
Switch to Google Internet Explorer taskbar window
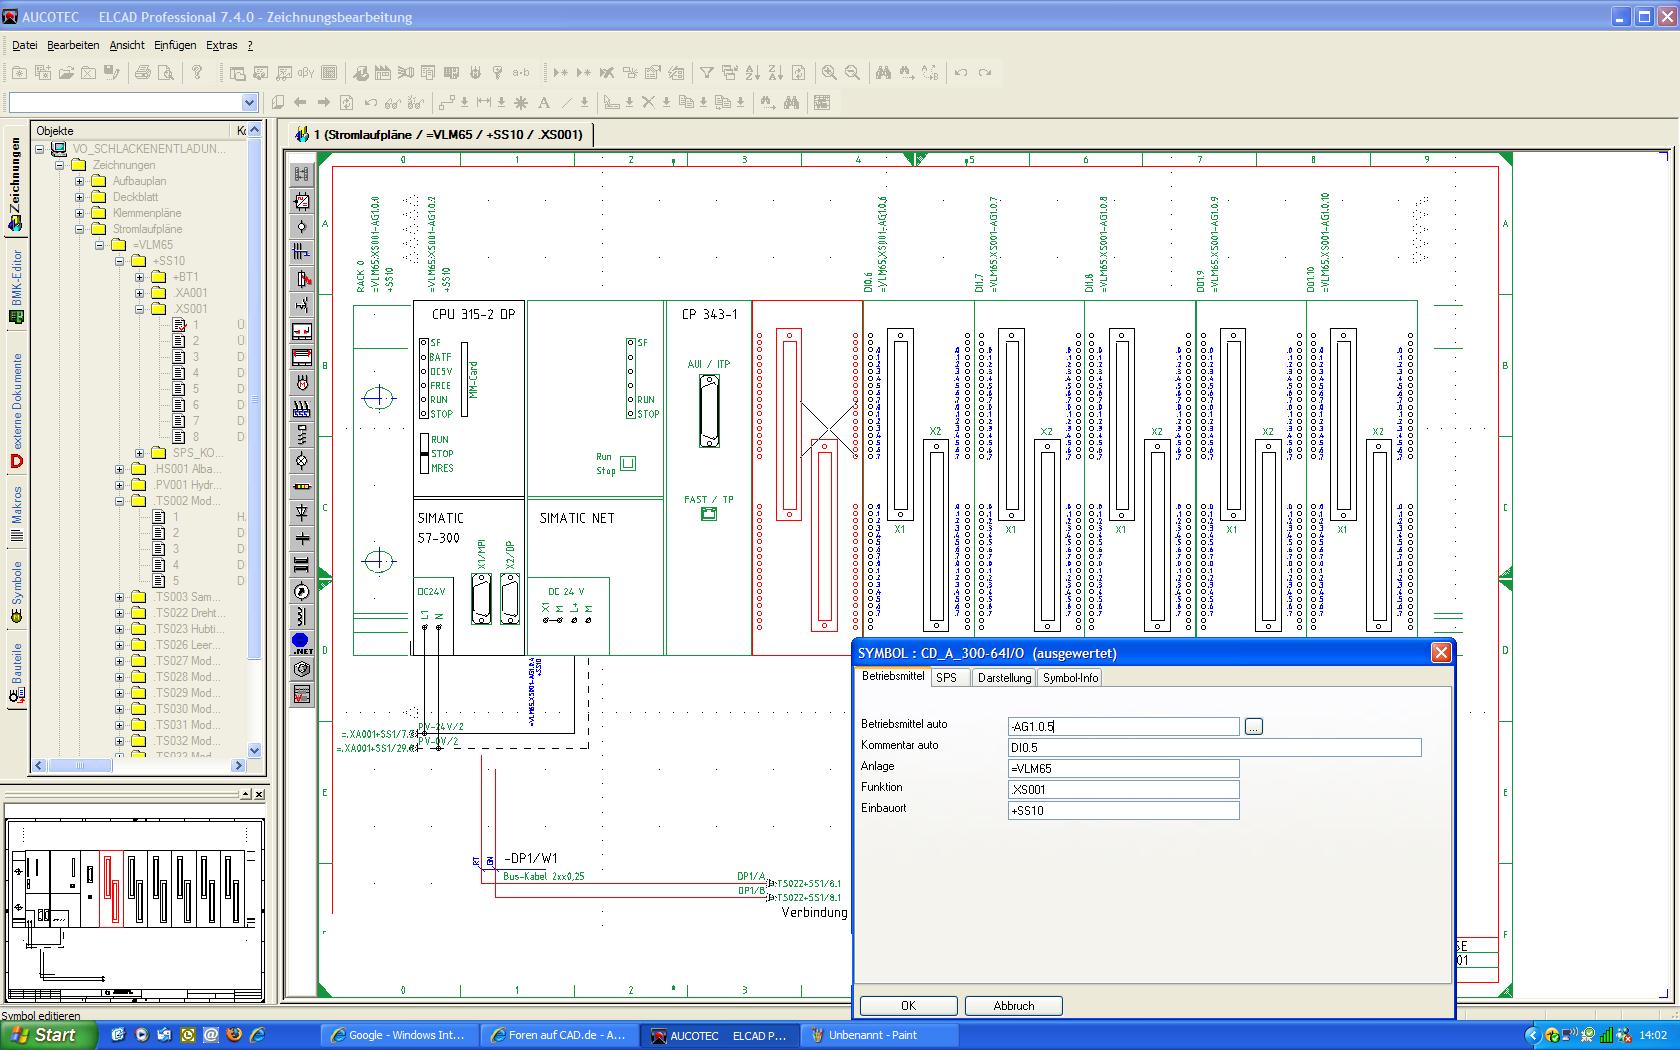click(398, 1035)
